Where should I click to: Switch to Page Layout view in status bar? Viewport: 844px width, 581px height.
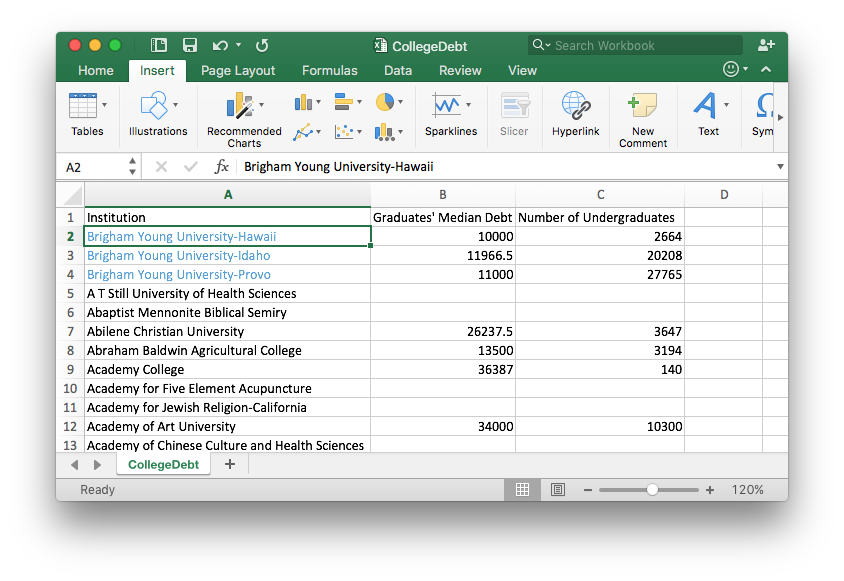558,489
